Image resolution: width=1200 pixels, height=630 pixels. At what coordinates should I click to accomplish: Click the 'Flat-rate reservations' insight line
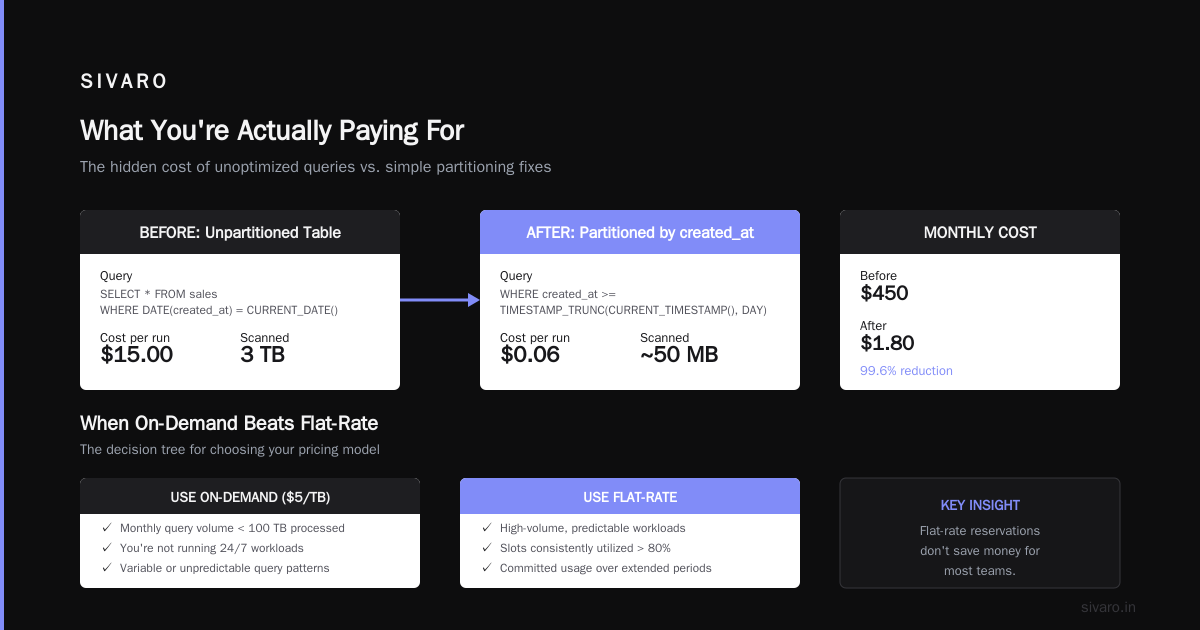[x=980, y=531]
